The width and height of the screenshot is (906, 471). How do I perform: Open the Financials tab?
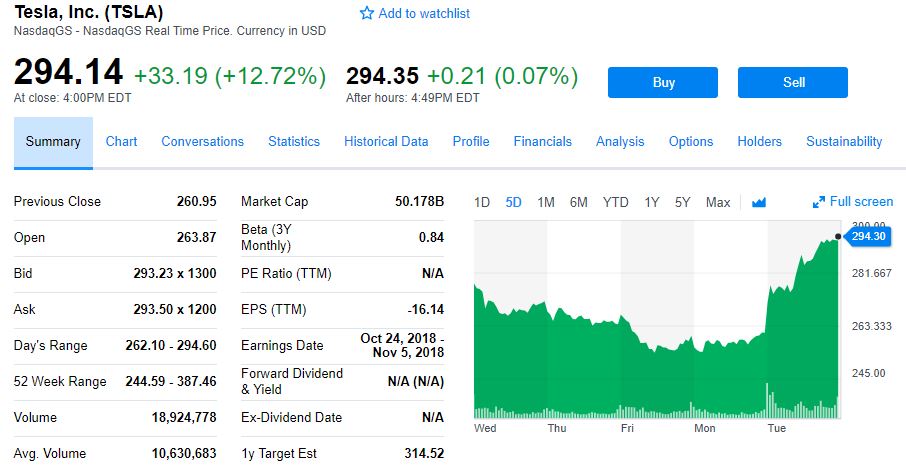(x=543, y=142)
